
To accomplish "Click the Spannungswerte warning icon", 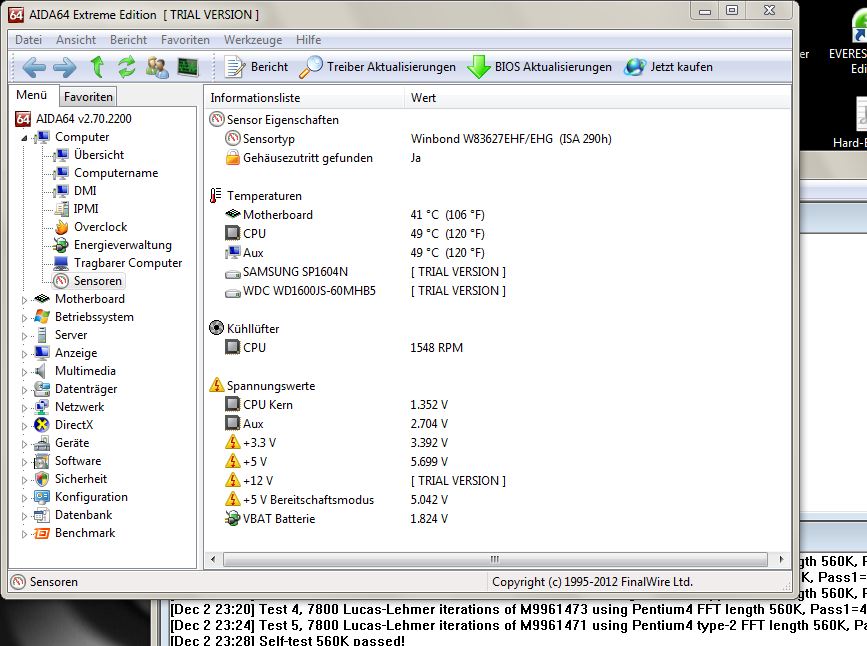I will pyautogui.click(x=216, y=385).
